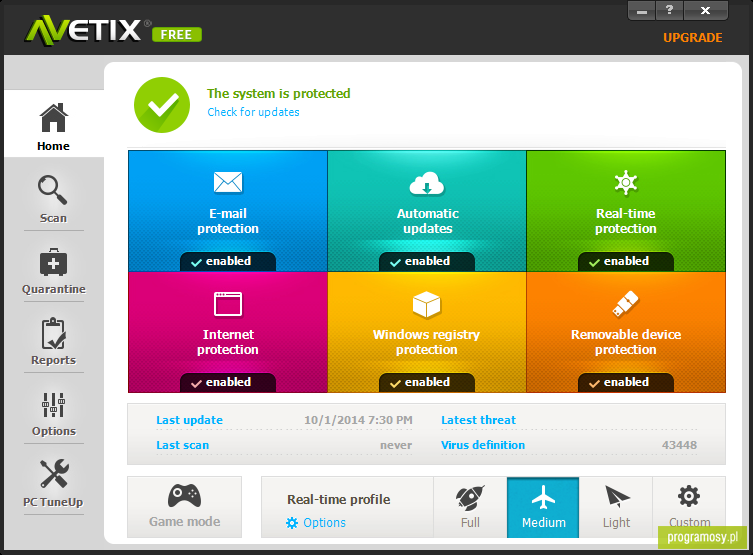
Task: Click the Real-time protection shield star icon
Action: (626, 183)
